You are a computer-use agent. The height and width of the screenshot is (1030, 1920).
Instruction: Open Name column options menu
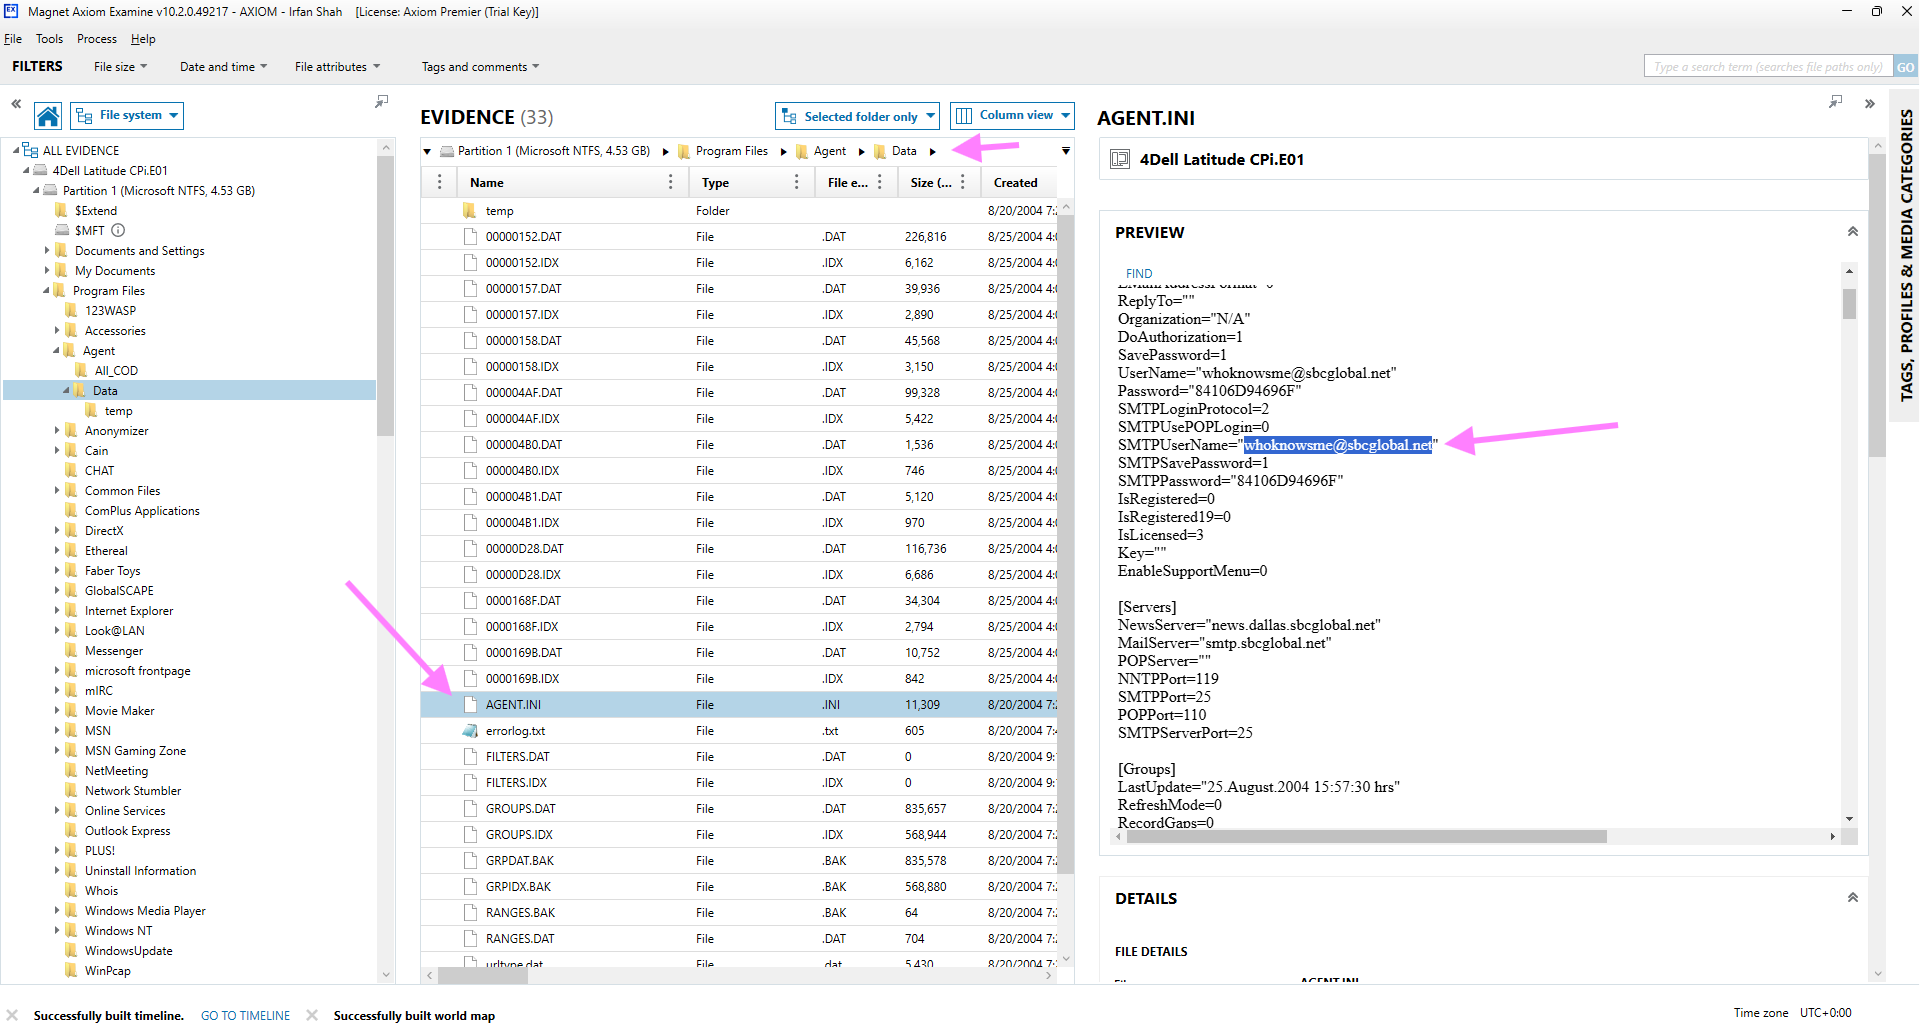click(x=670, y=182)
